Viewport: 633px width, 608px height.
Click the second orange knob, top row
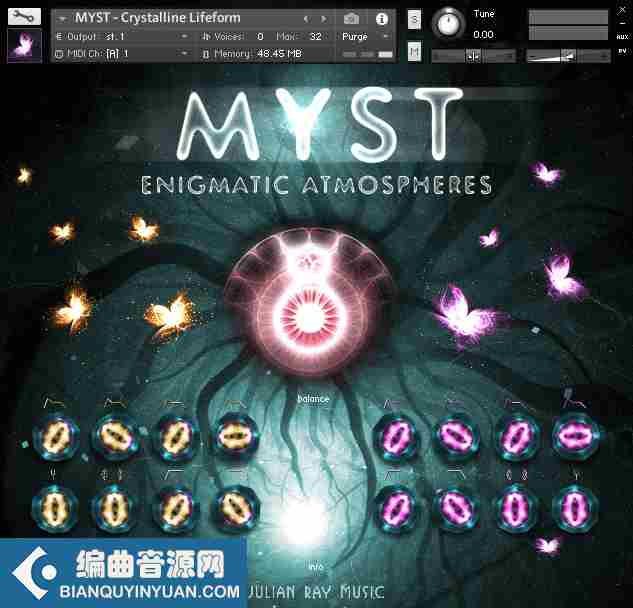click(x=115, y=436)
